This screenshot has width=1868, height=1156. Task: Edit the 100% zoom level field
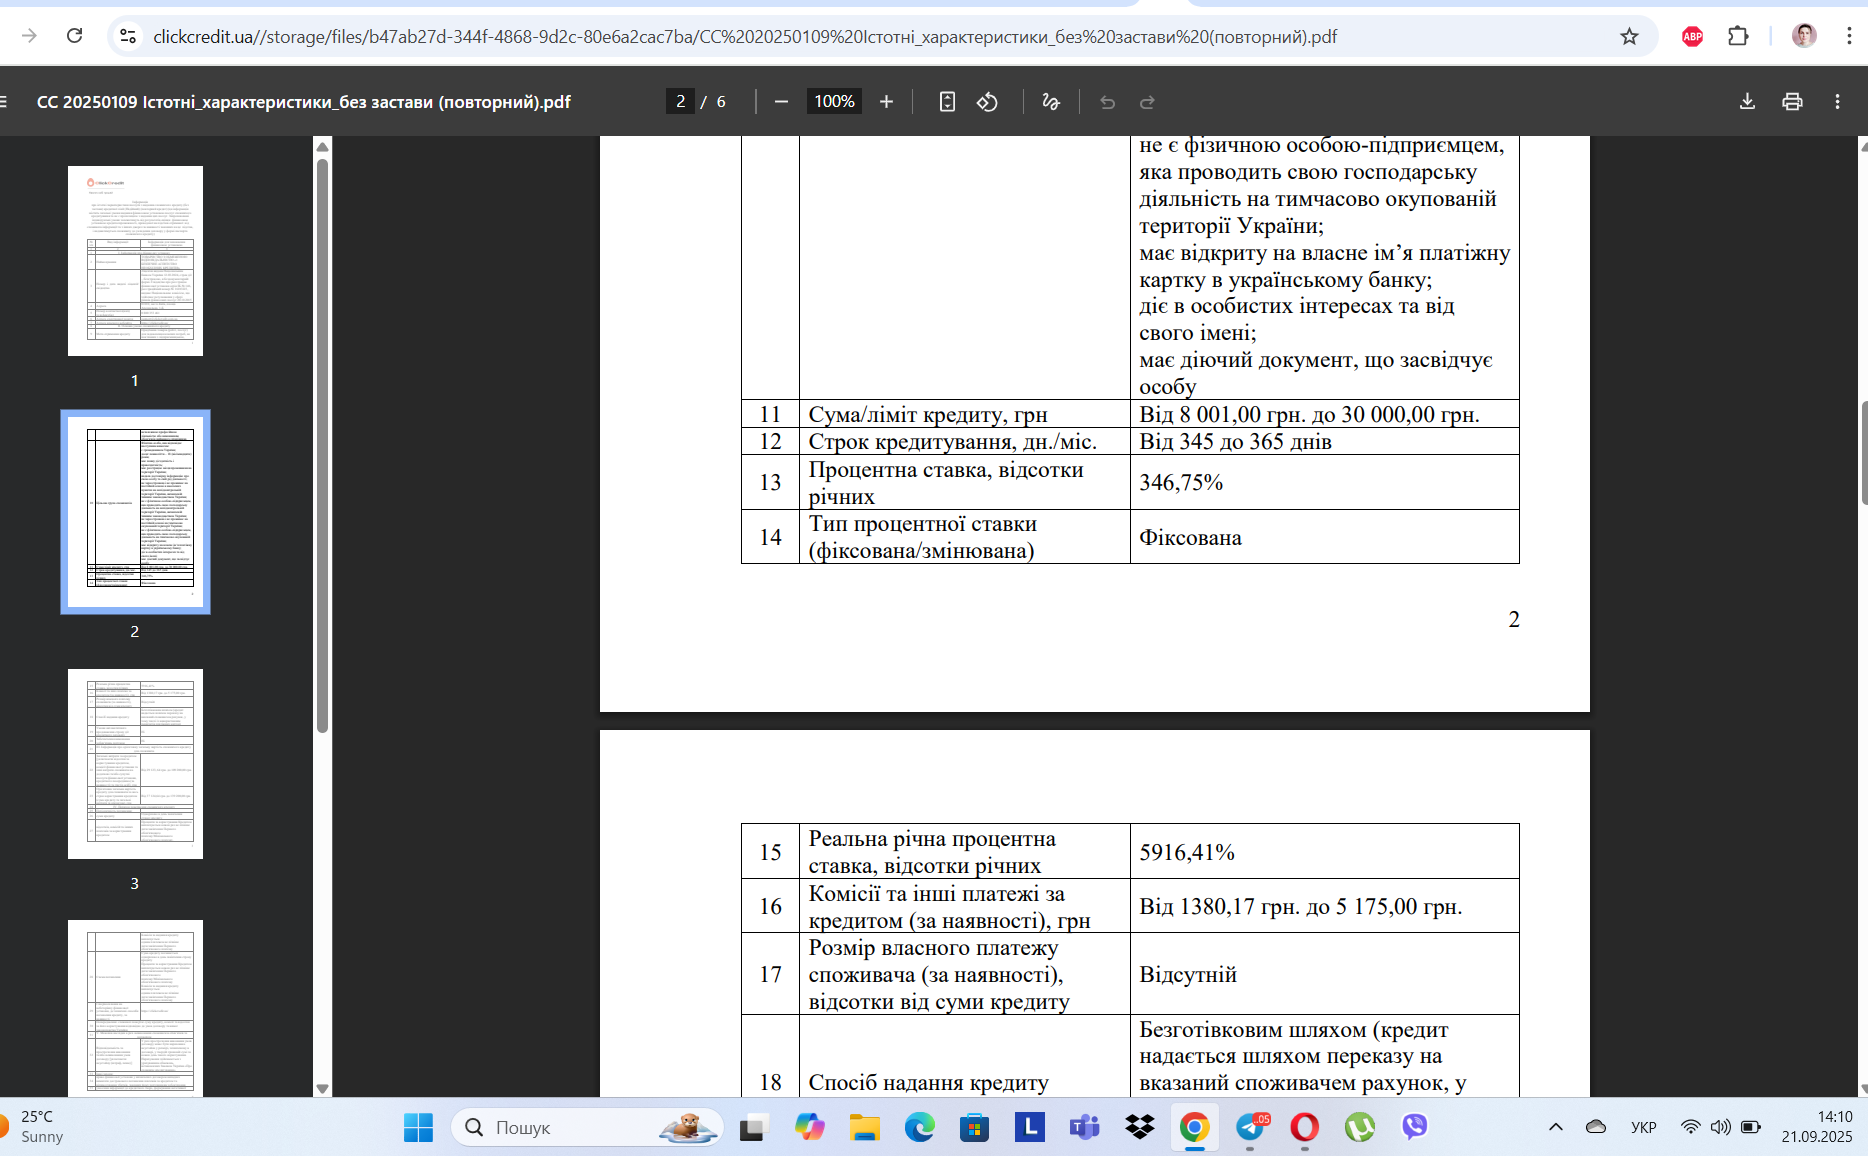834,101
